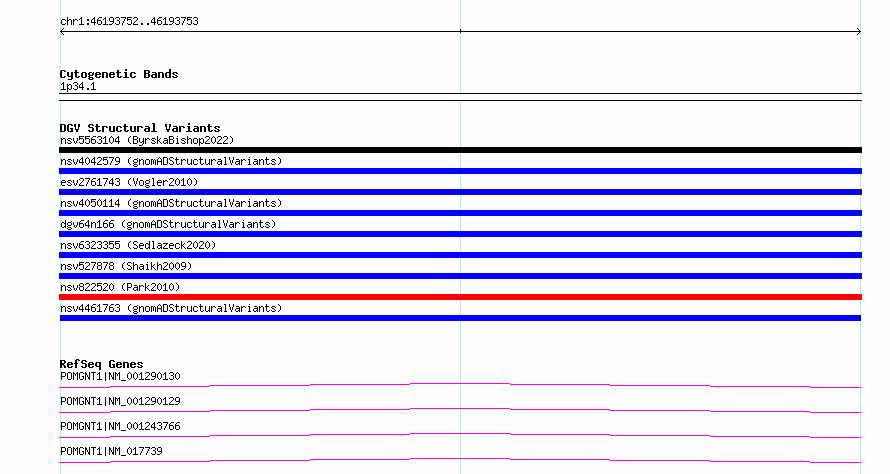
Task: Select the 1p34.1 band label
Action: coord(78,86)
